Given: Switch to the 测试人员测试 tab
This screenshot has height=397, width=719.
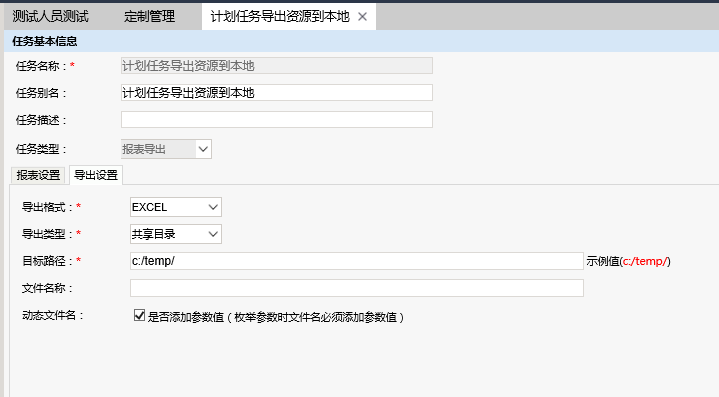Looking at the screenshot, I should tap(50, 17).
